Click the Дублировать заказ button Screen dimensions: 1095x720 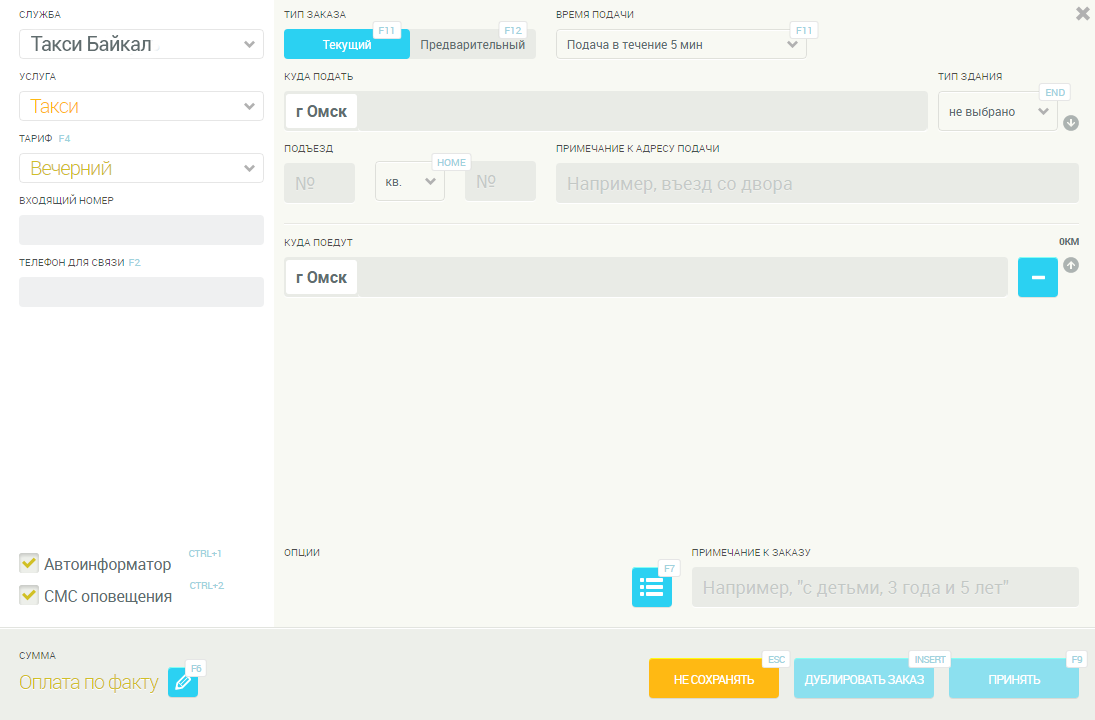864,679
